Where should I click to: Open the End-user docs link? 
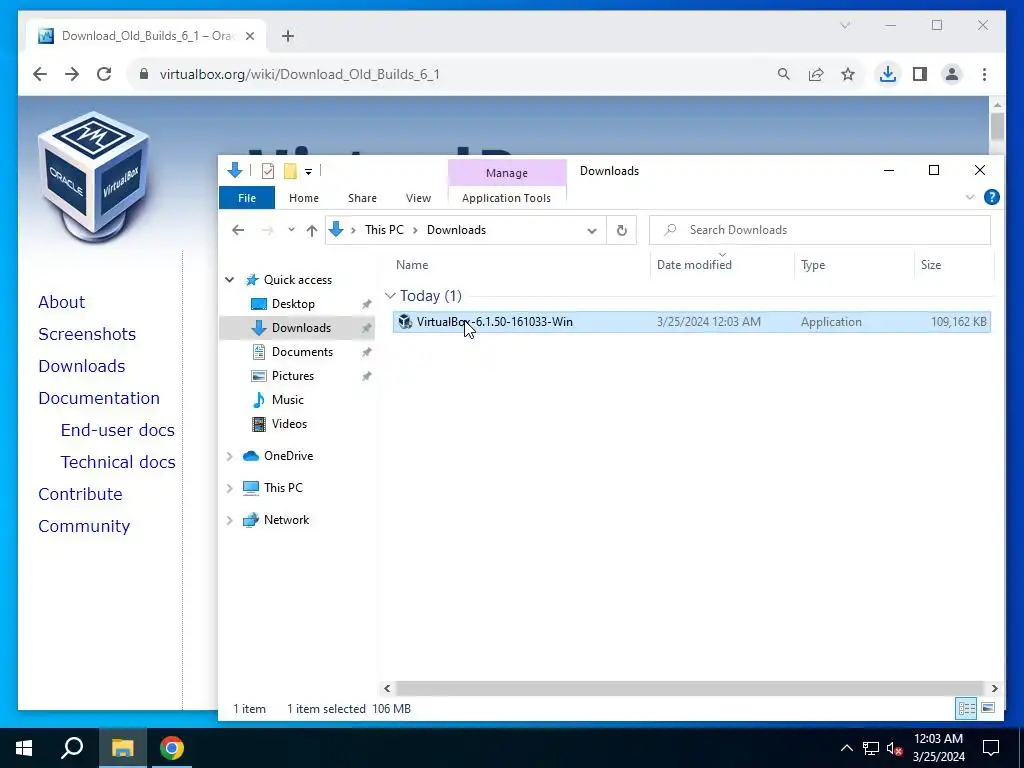pos(118,430)
